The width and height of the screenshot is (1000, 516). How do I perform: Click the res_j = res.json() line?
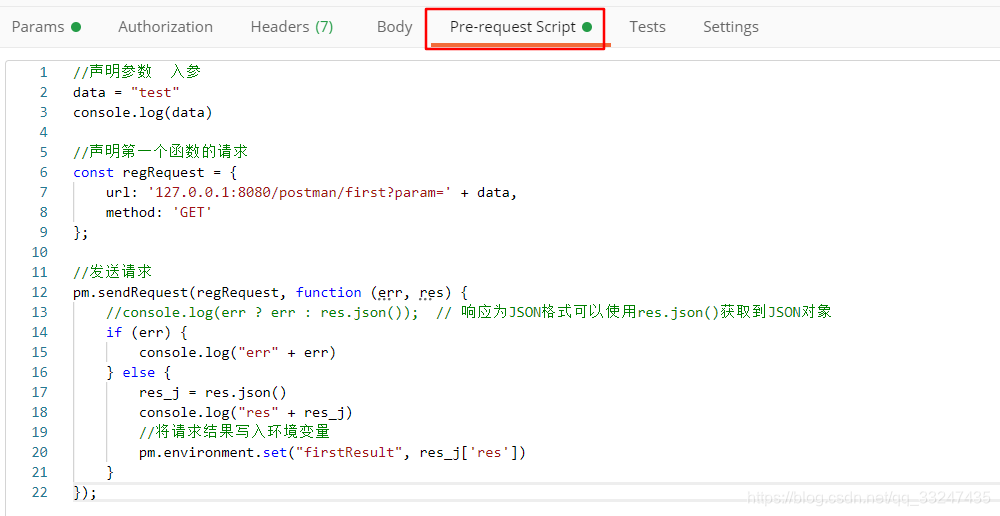point(213,392)
